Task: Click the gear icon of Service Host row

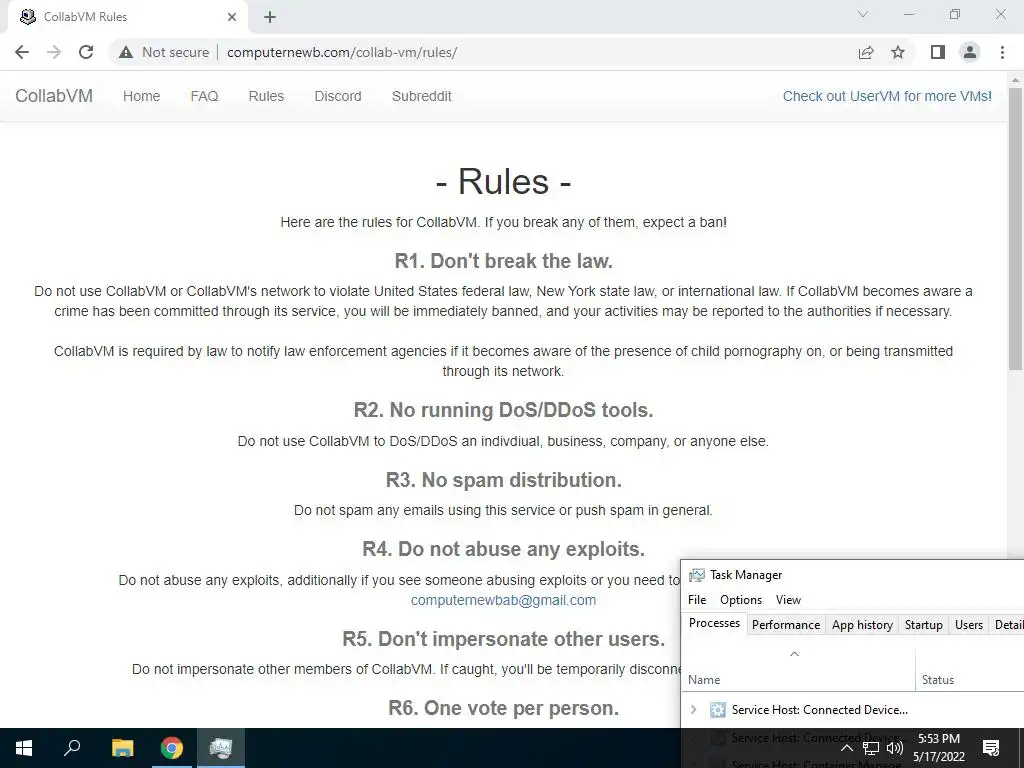Action: 718,710
